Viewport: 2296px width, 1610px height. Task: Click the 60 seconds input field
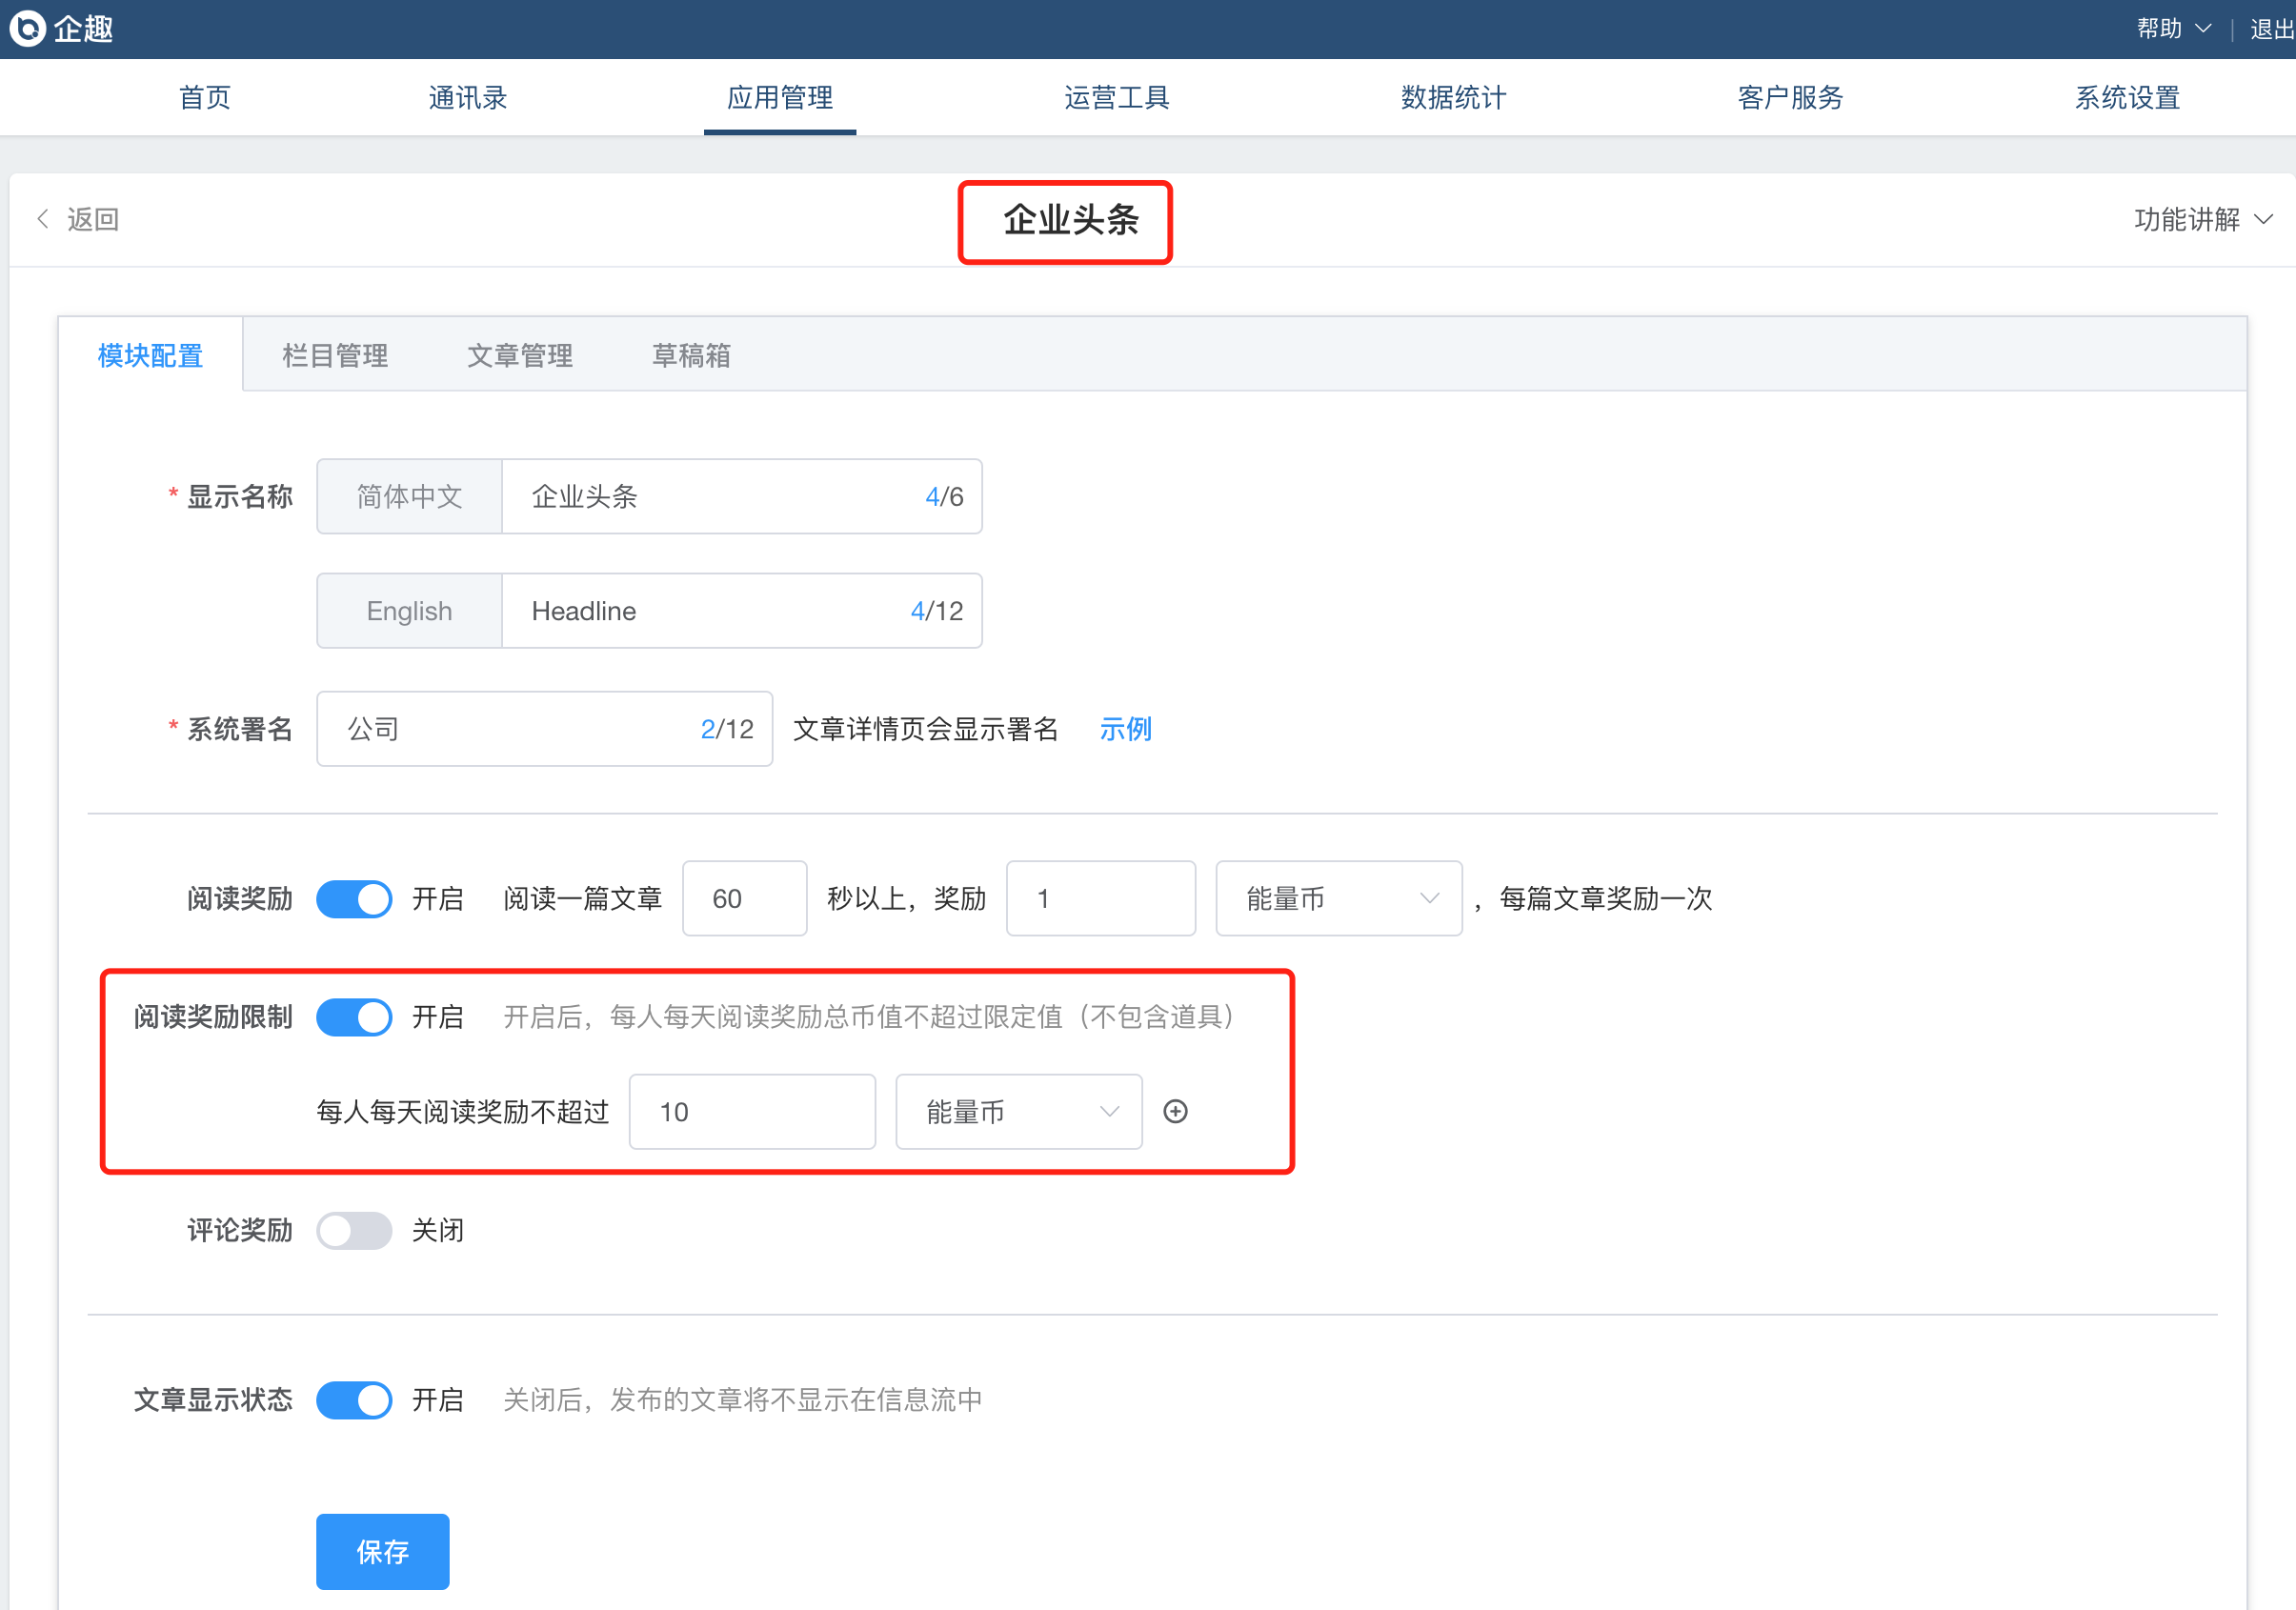[x=744, y=899]
